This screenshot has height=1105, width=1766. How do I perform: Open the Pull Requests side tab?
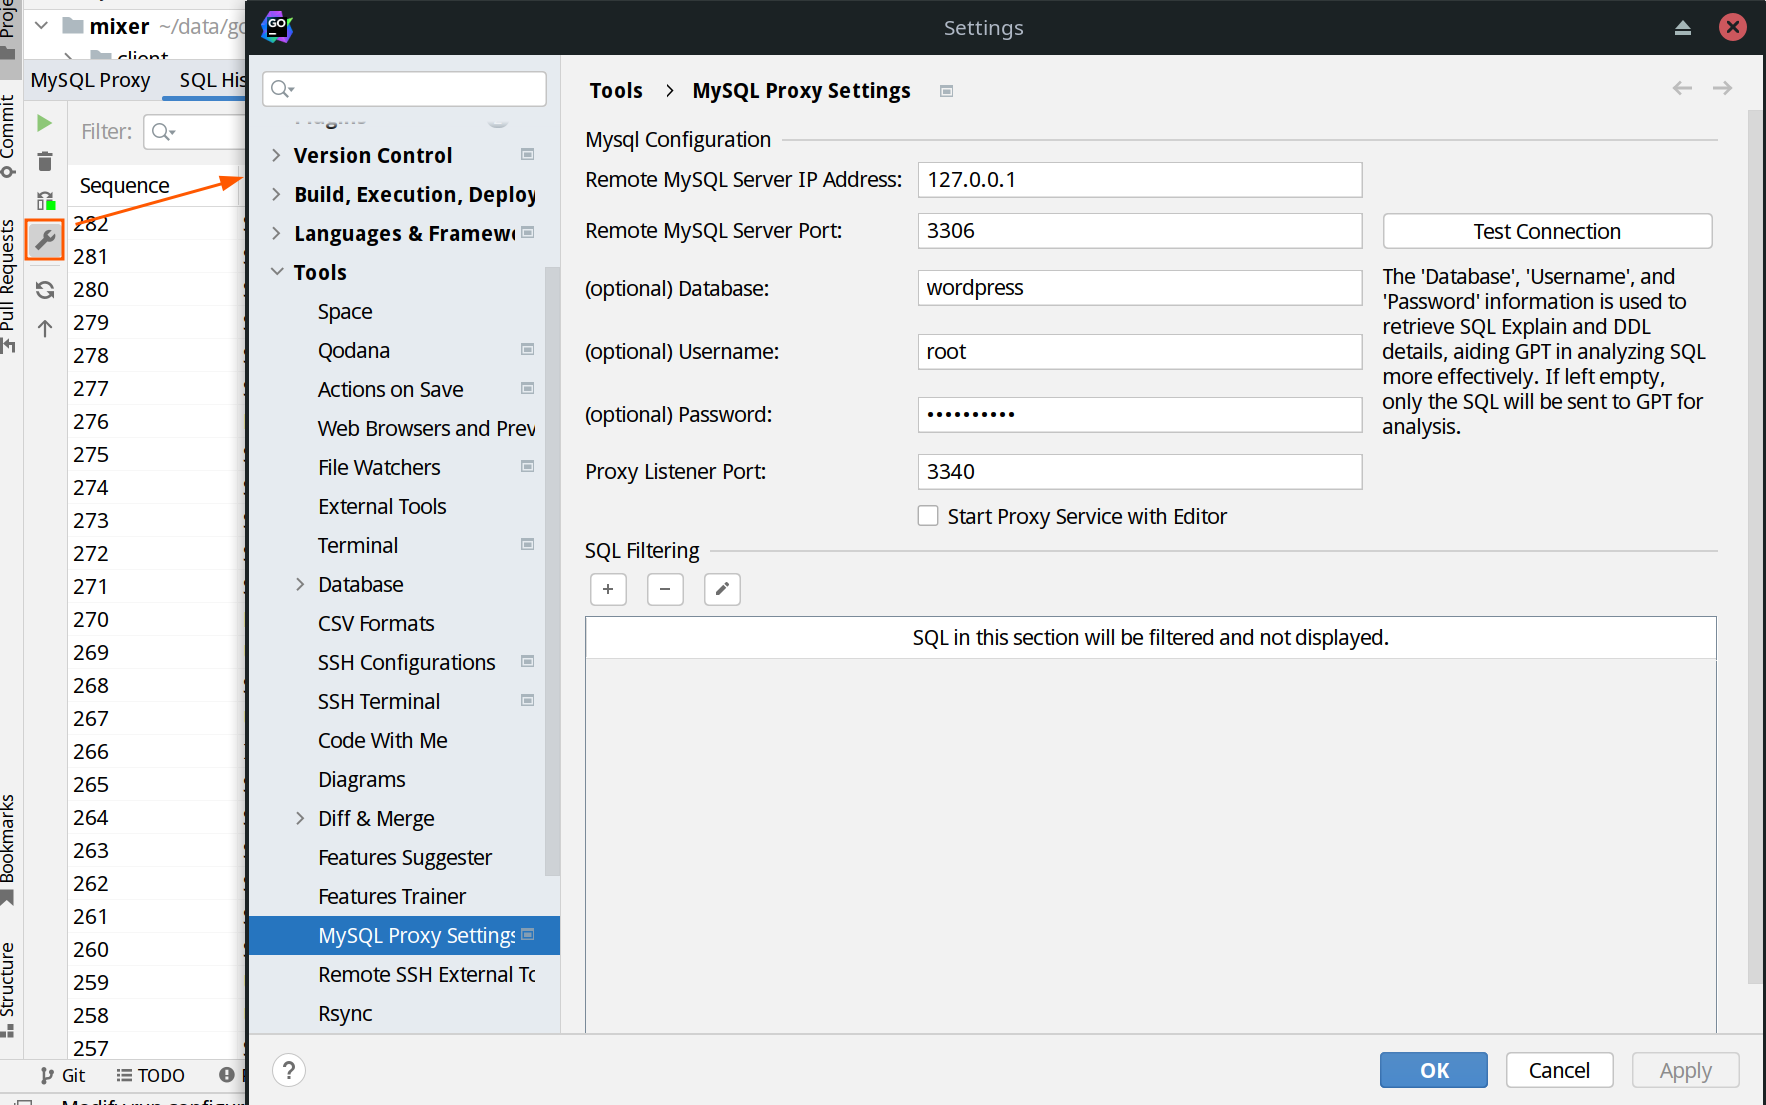click(8, 285)
